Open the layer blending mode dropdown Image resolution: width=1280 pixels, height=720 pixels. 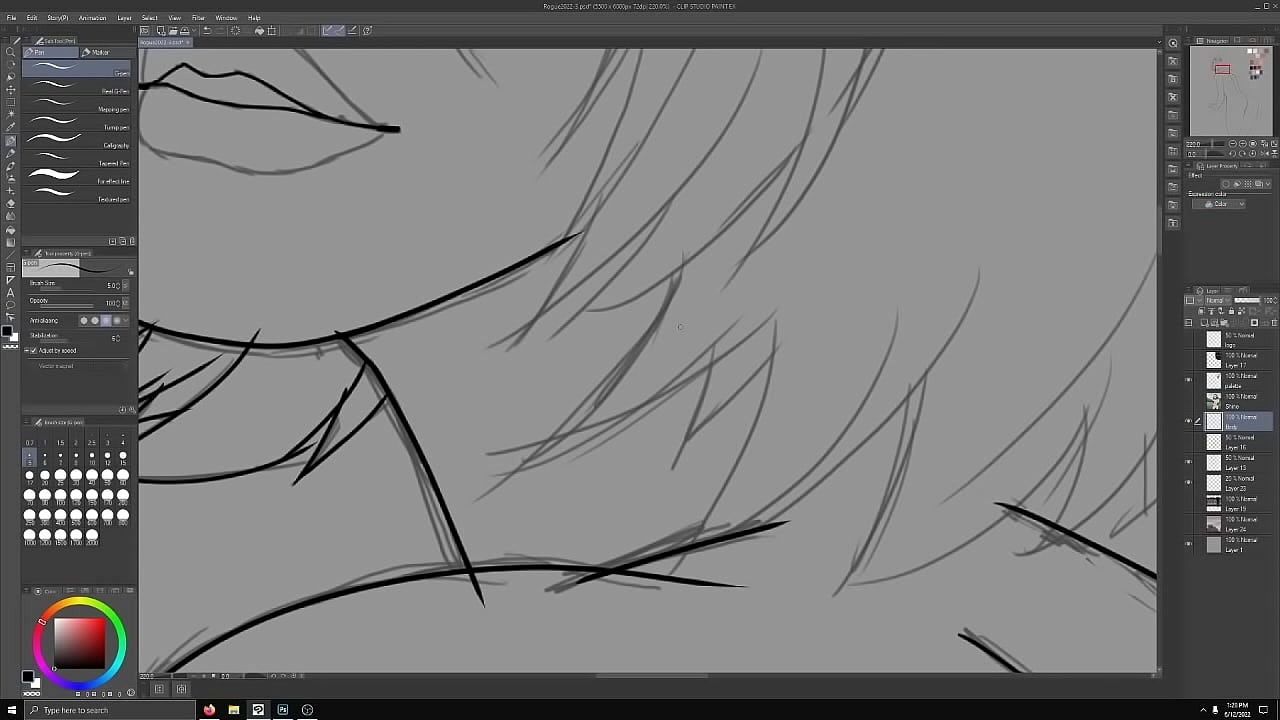1217,300
